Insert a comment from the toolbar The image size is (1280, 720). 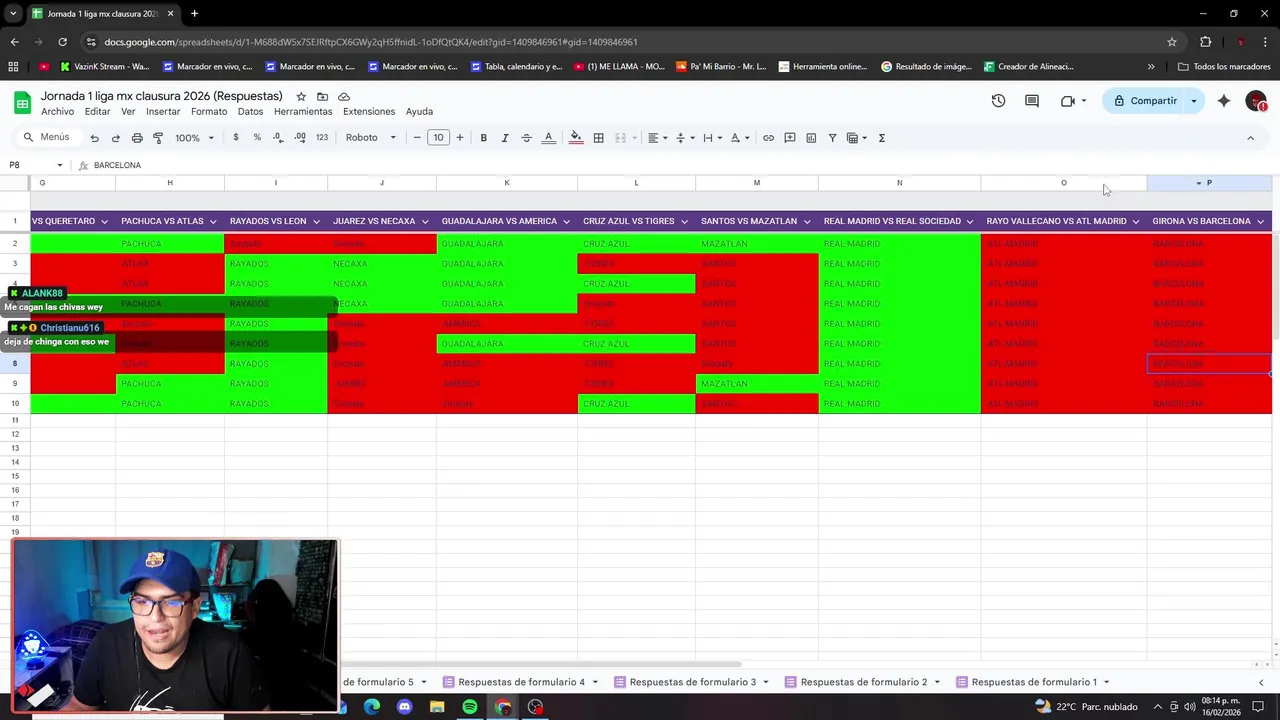click(x=790, y=138)
